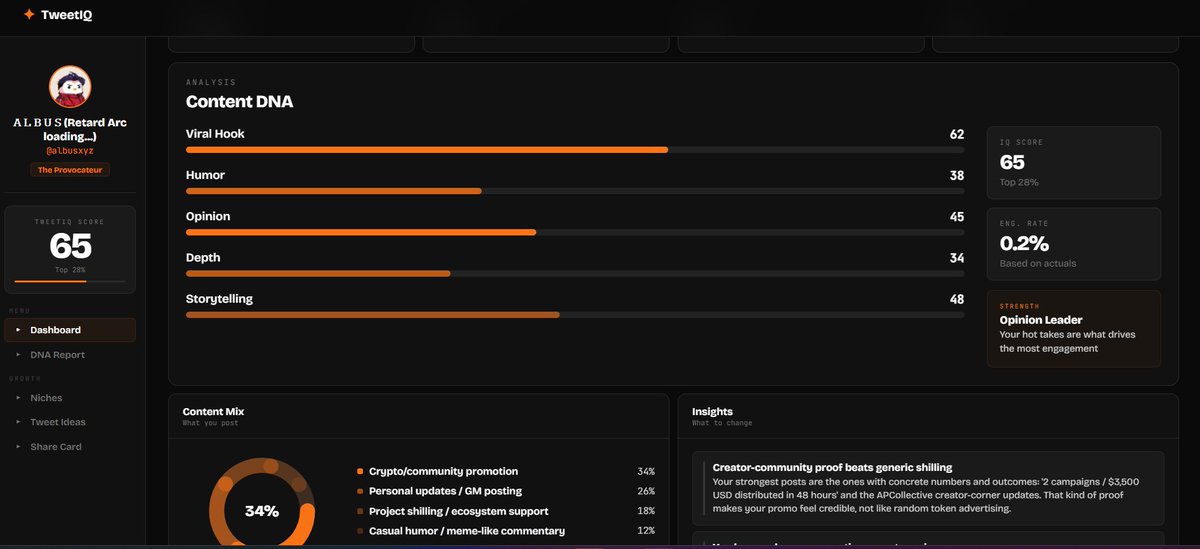Viewport: 1200px width, 549px height.
Task: Click The Provocateur badge
Action: (70, 170)
